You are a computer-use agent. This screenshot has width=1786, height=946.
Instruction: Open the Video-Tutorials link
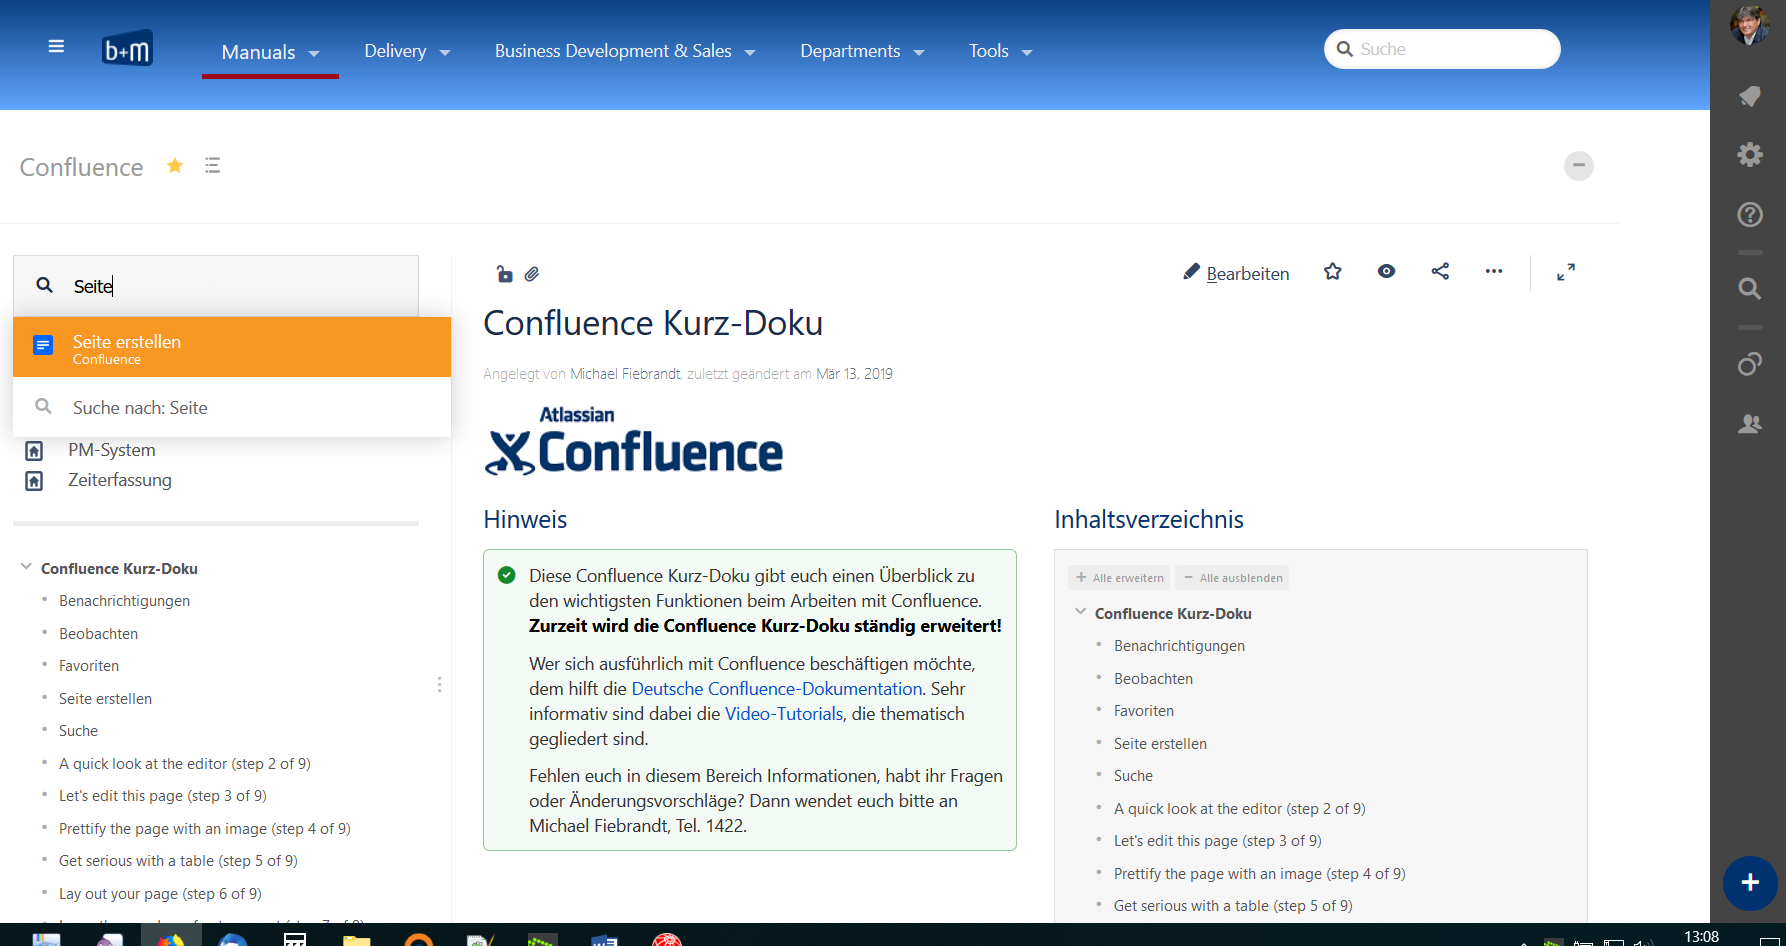coord(784,714)
